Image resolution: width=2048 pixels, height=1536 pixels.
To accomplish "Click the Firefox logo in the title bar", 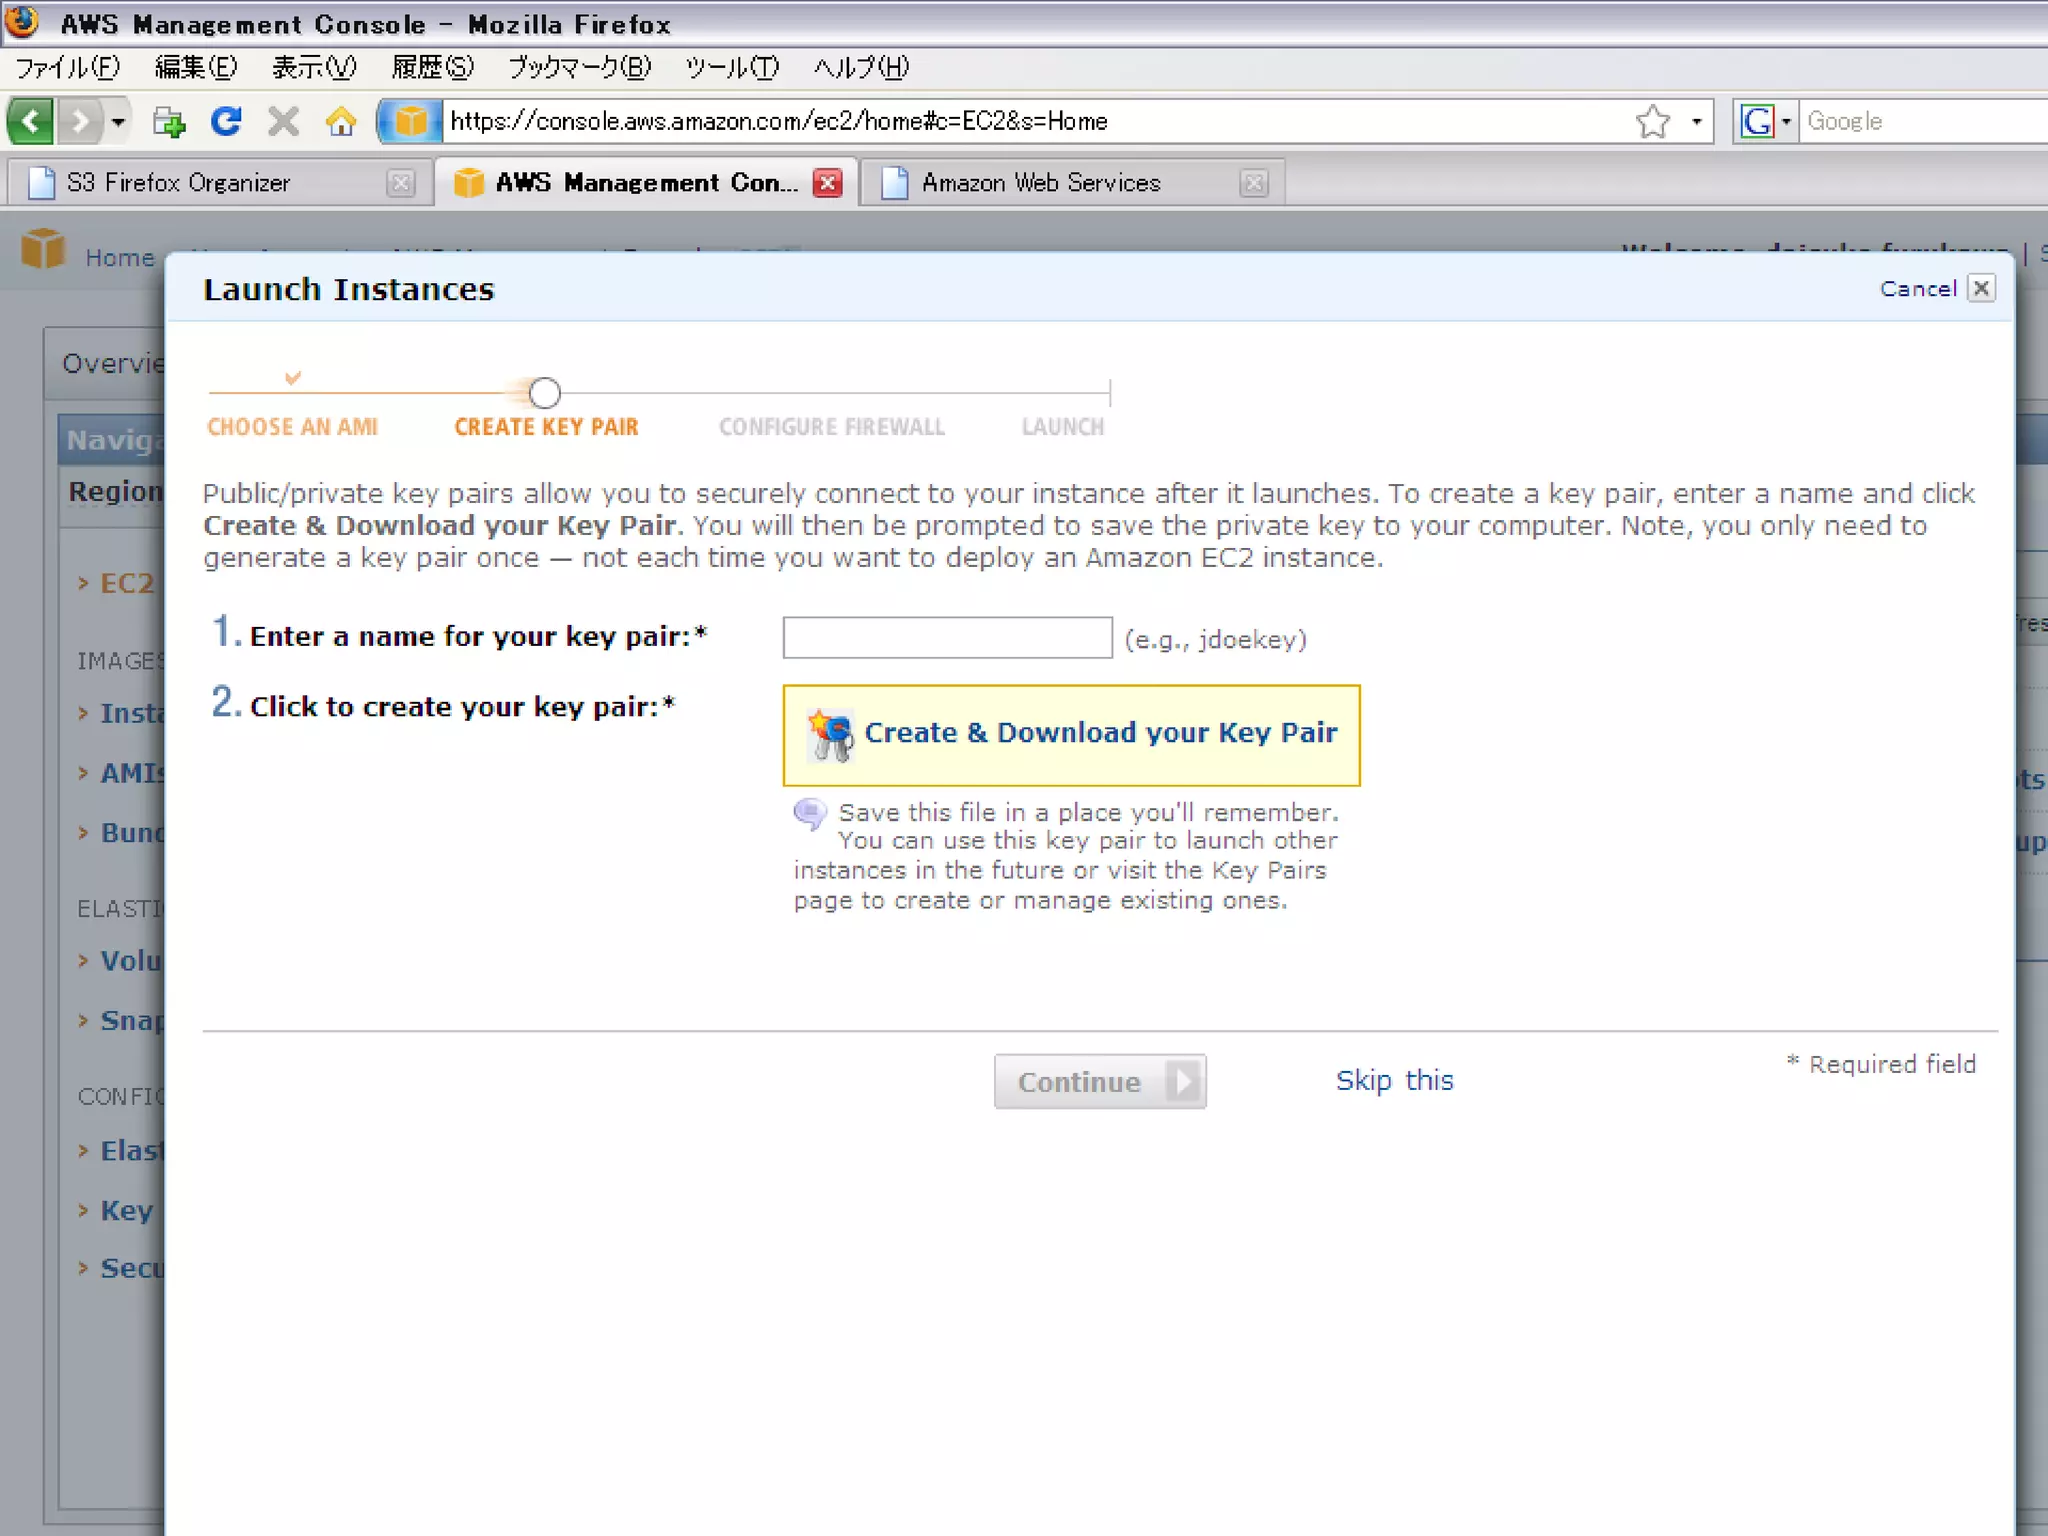I will (22, 22).
